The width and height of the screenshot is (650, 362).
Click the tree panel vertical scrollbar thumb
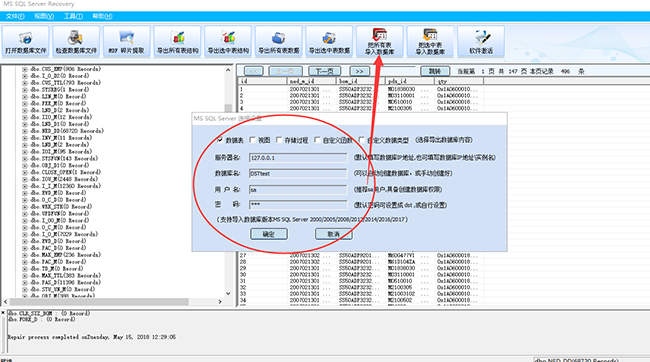point(228,109)
